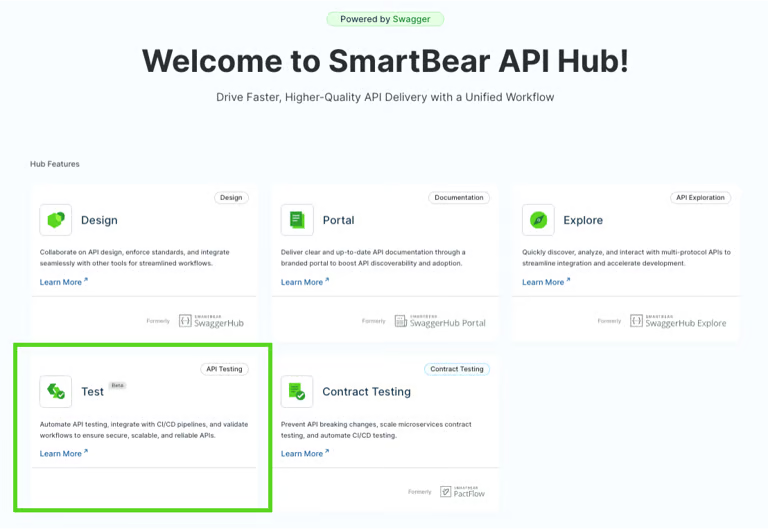The height and width of the screenshot is (529, 768).
Task: Click the Powered by Swagger badge
Action: click(x=385, y=19)
